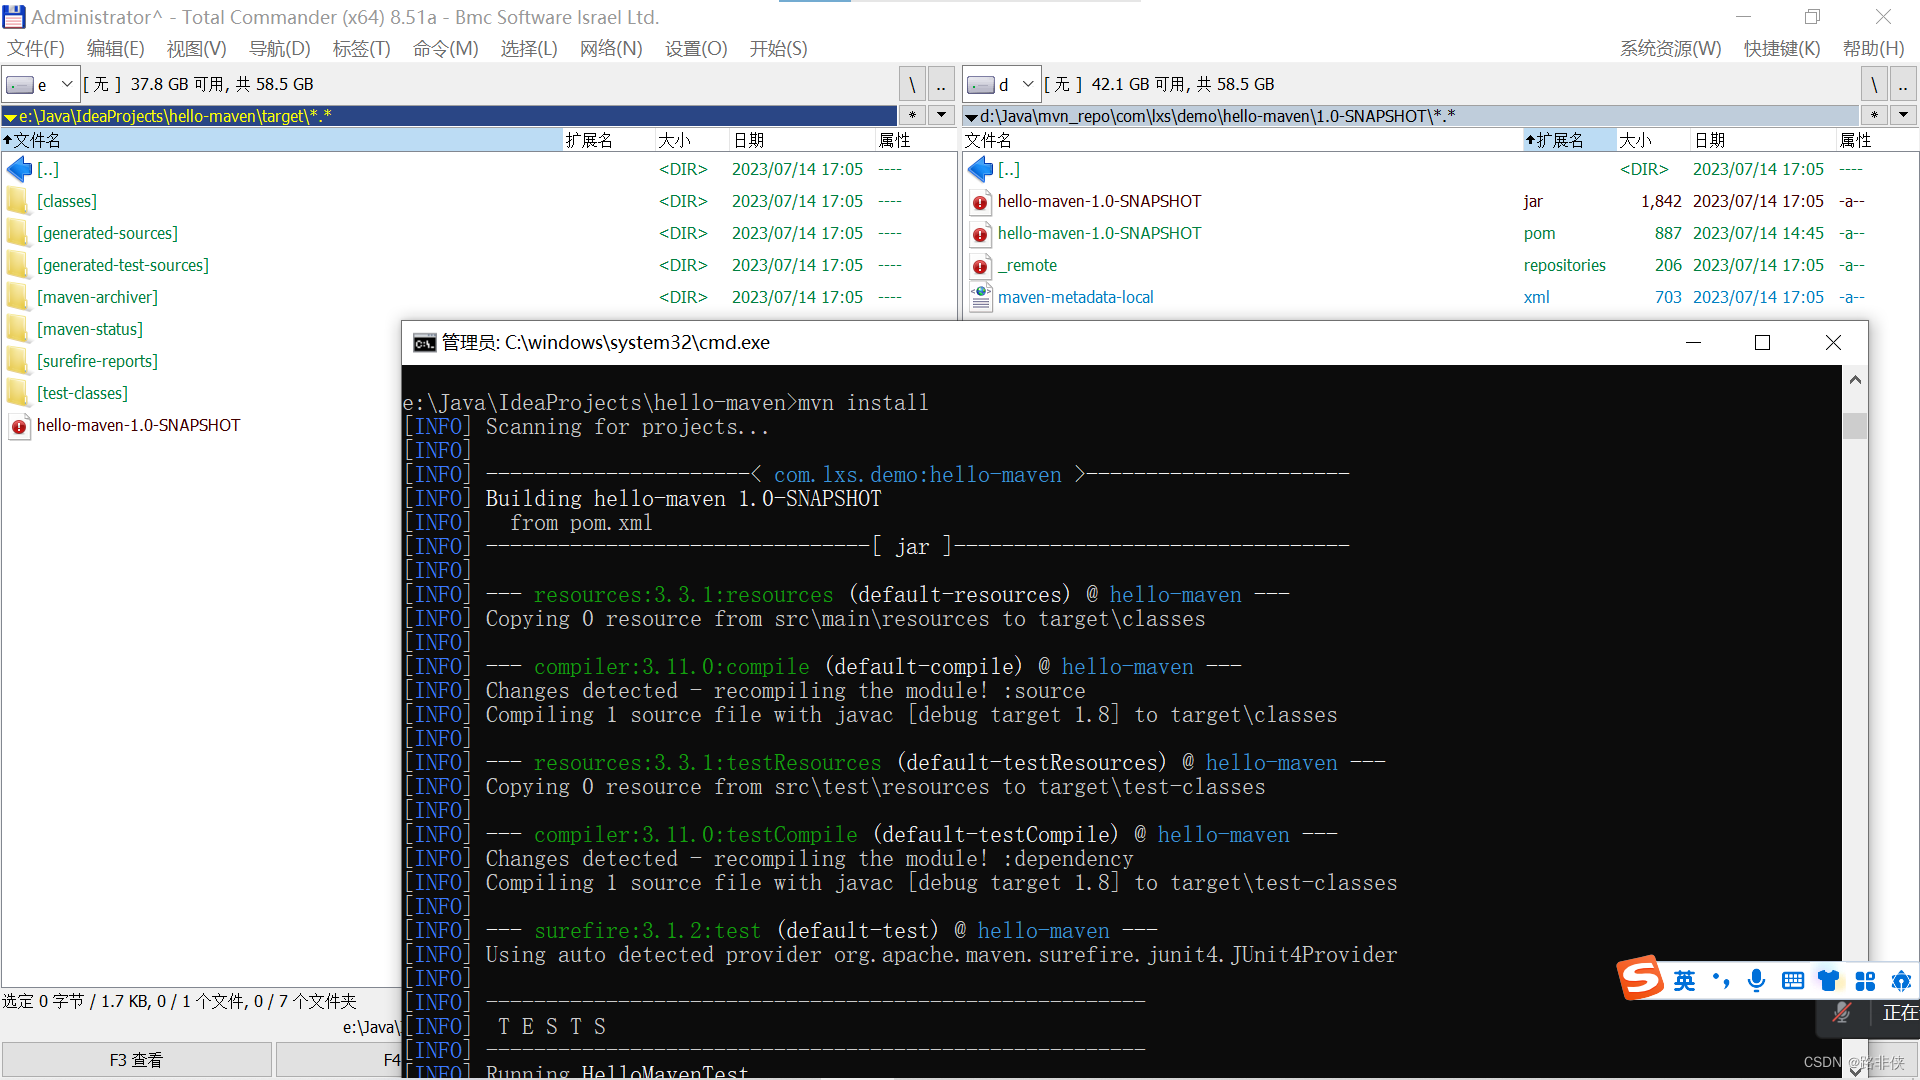The height and width of the screenshot is (1080, 1920).
Task: Click right panel jar file icon
Action: (x=981, y=202)
